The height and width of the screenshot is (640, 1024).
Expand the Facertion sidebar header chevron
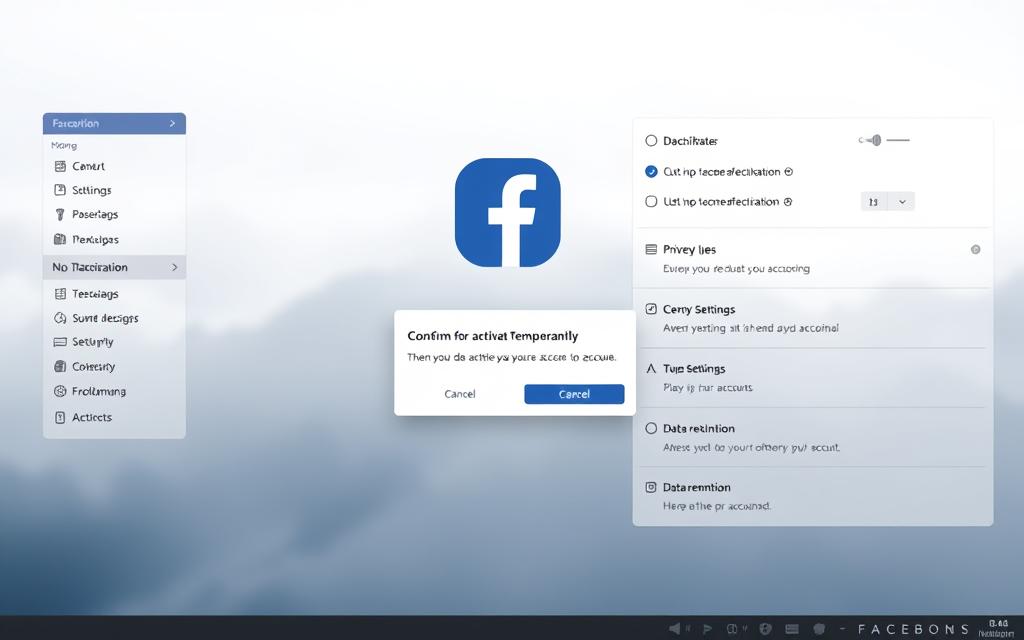point(172,123)
